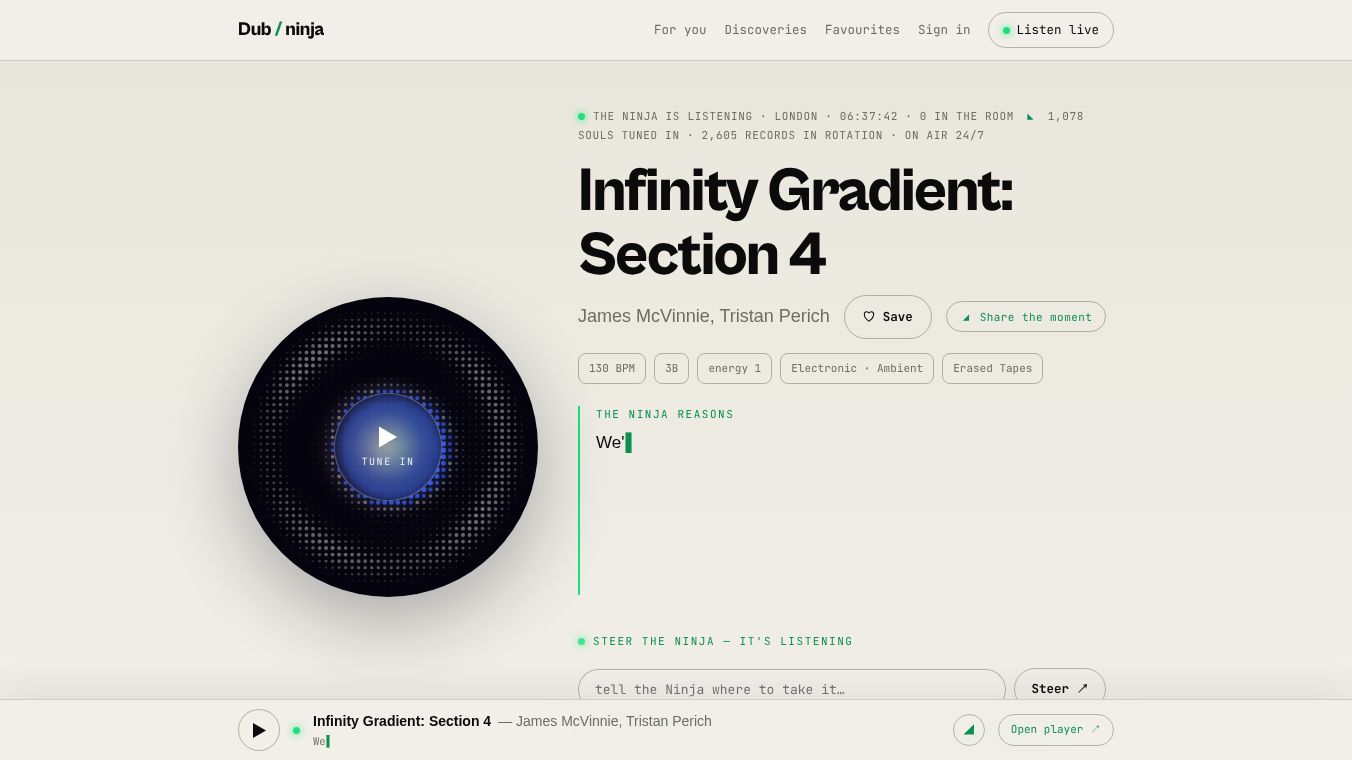Focus the 'tell the Ninja' text field

pyautogui.click(x=792, y=688)
